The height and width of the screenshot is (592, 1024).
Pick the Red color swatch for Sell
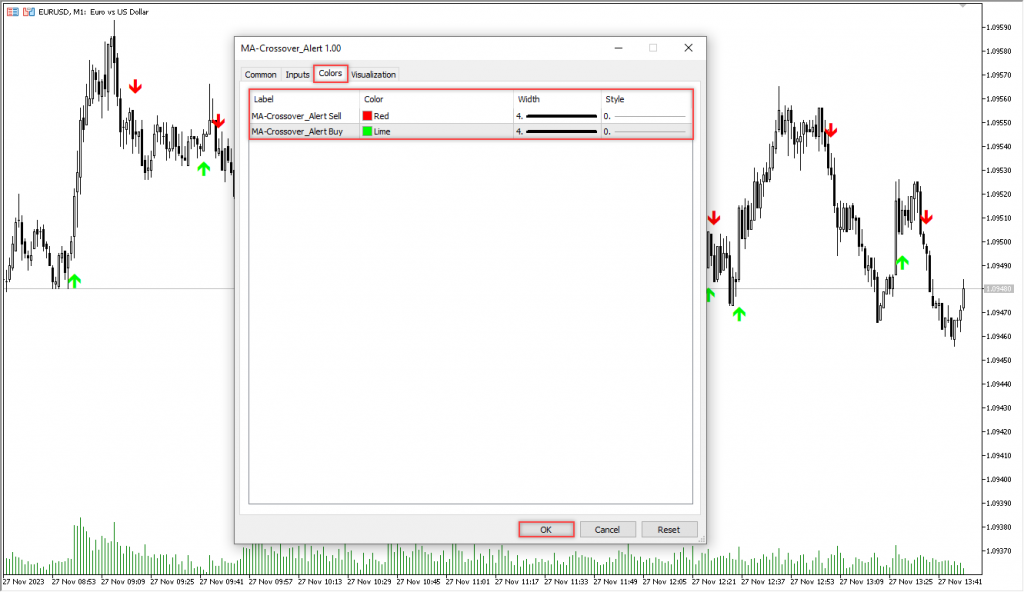point(367,116)
